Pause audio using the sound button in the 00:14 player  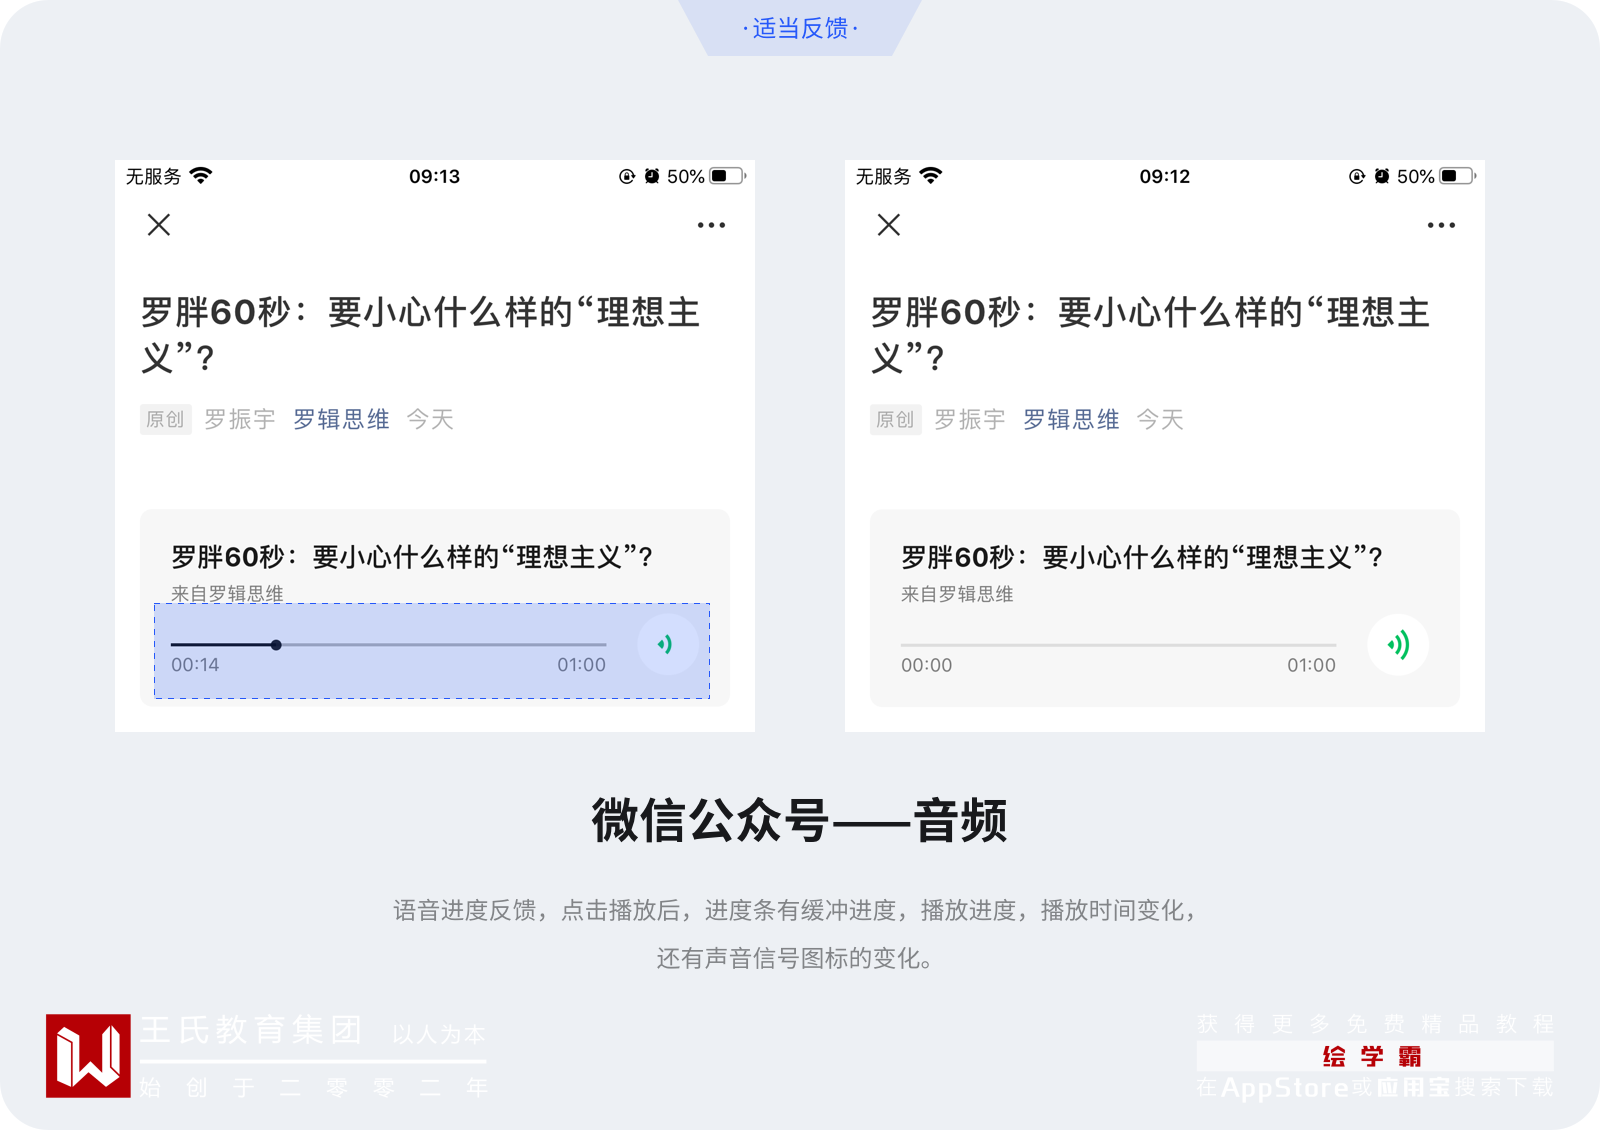click(668, 645)
